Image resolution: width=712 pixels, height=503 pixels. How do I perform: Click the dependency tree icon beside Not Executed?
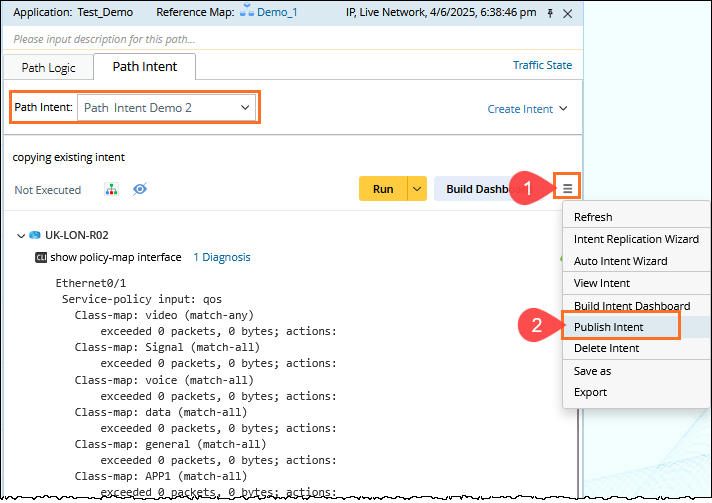coord(111,189)
